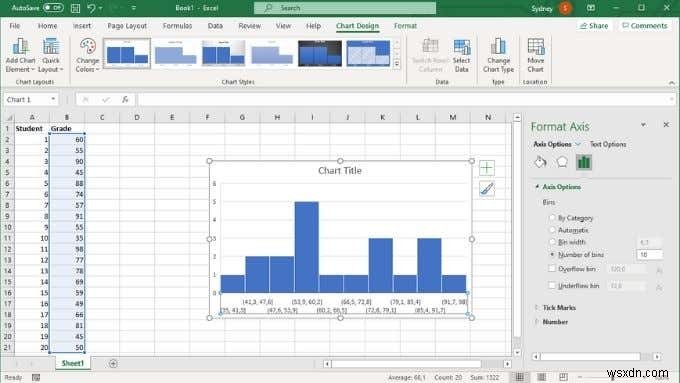680x383 pixels.
Task: Switch to Page Break Preview icon
Action: click(563, 377)
